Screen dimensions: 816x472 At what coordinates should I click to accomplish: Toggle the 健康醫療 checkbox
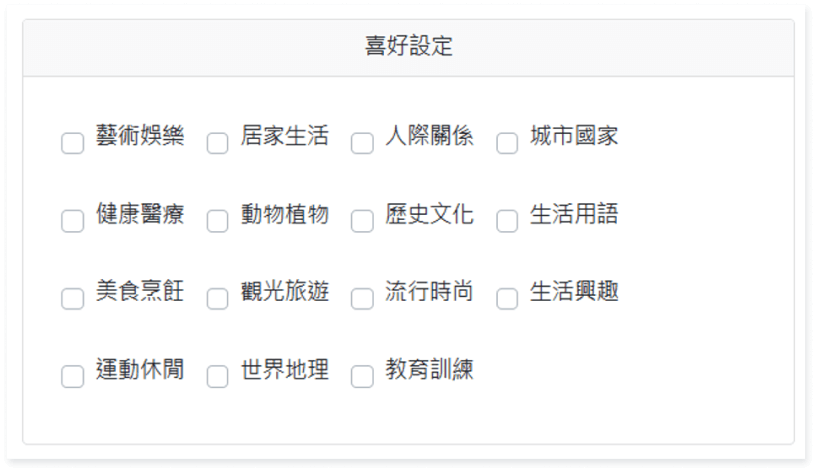[72, 221]
